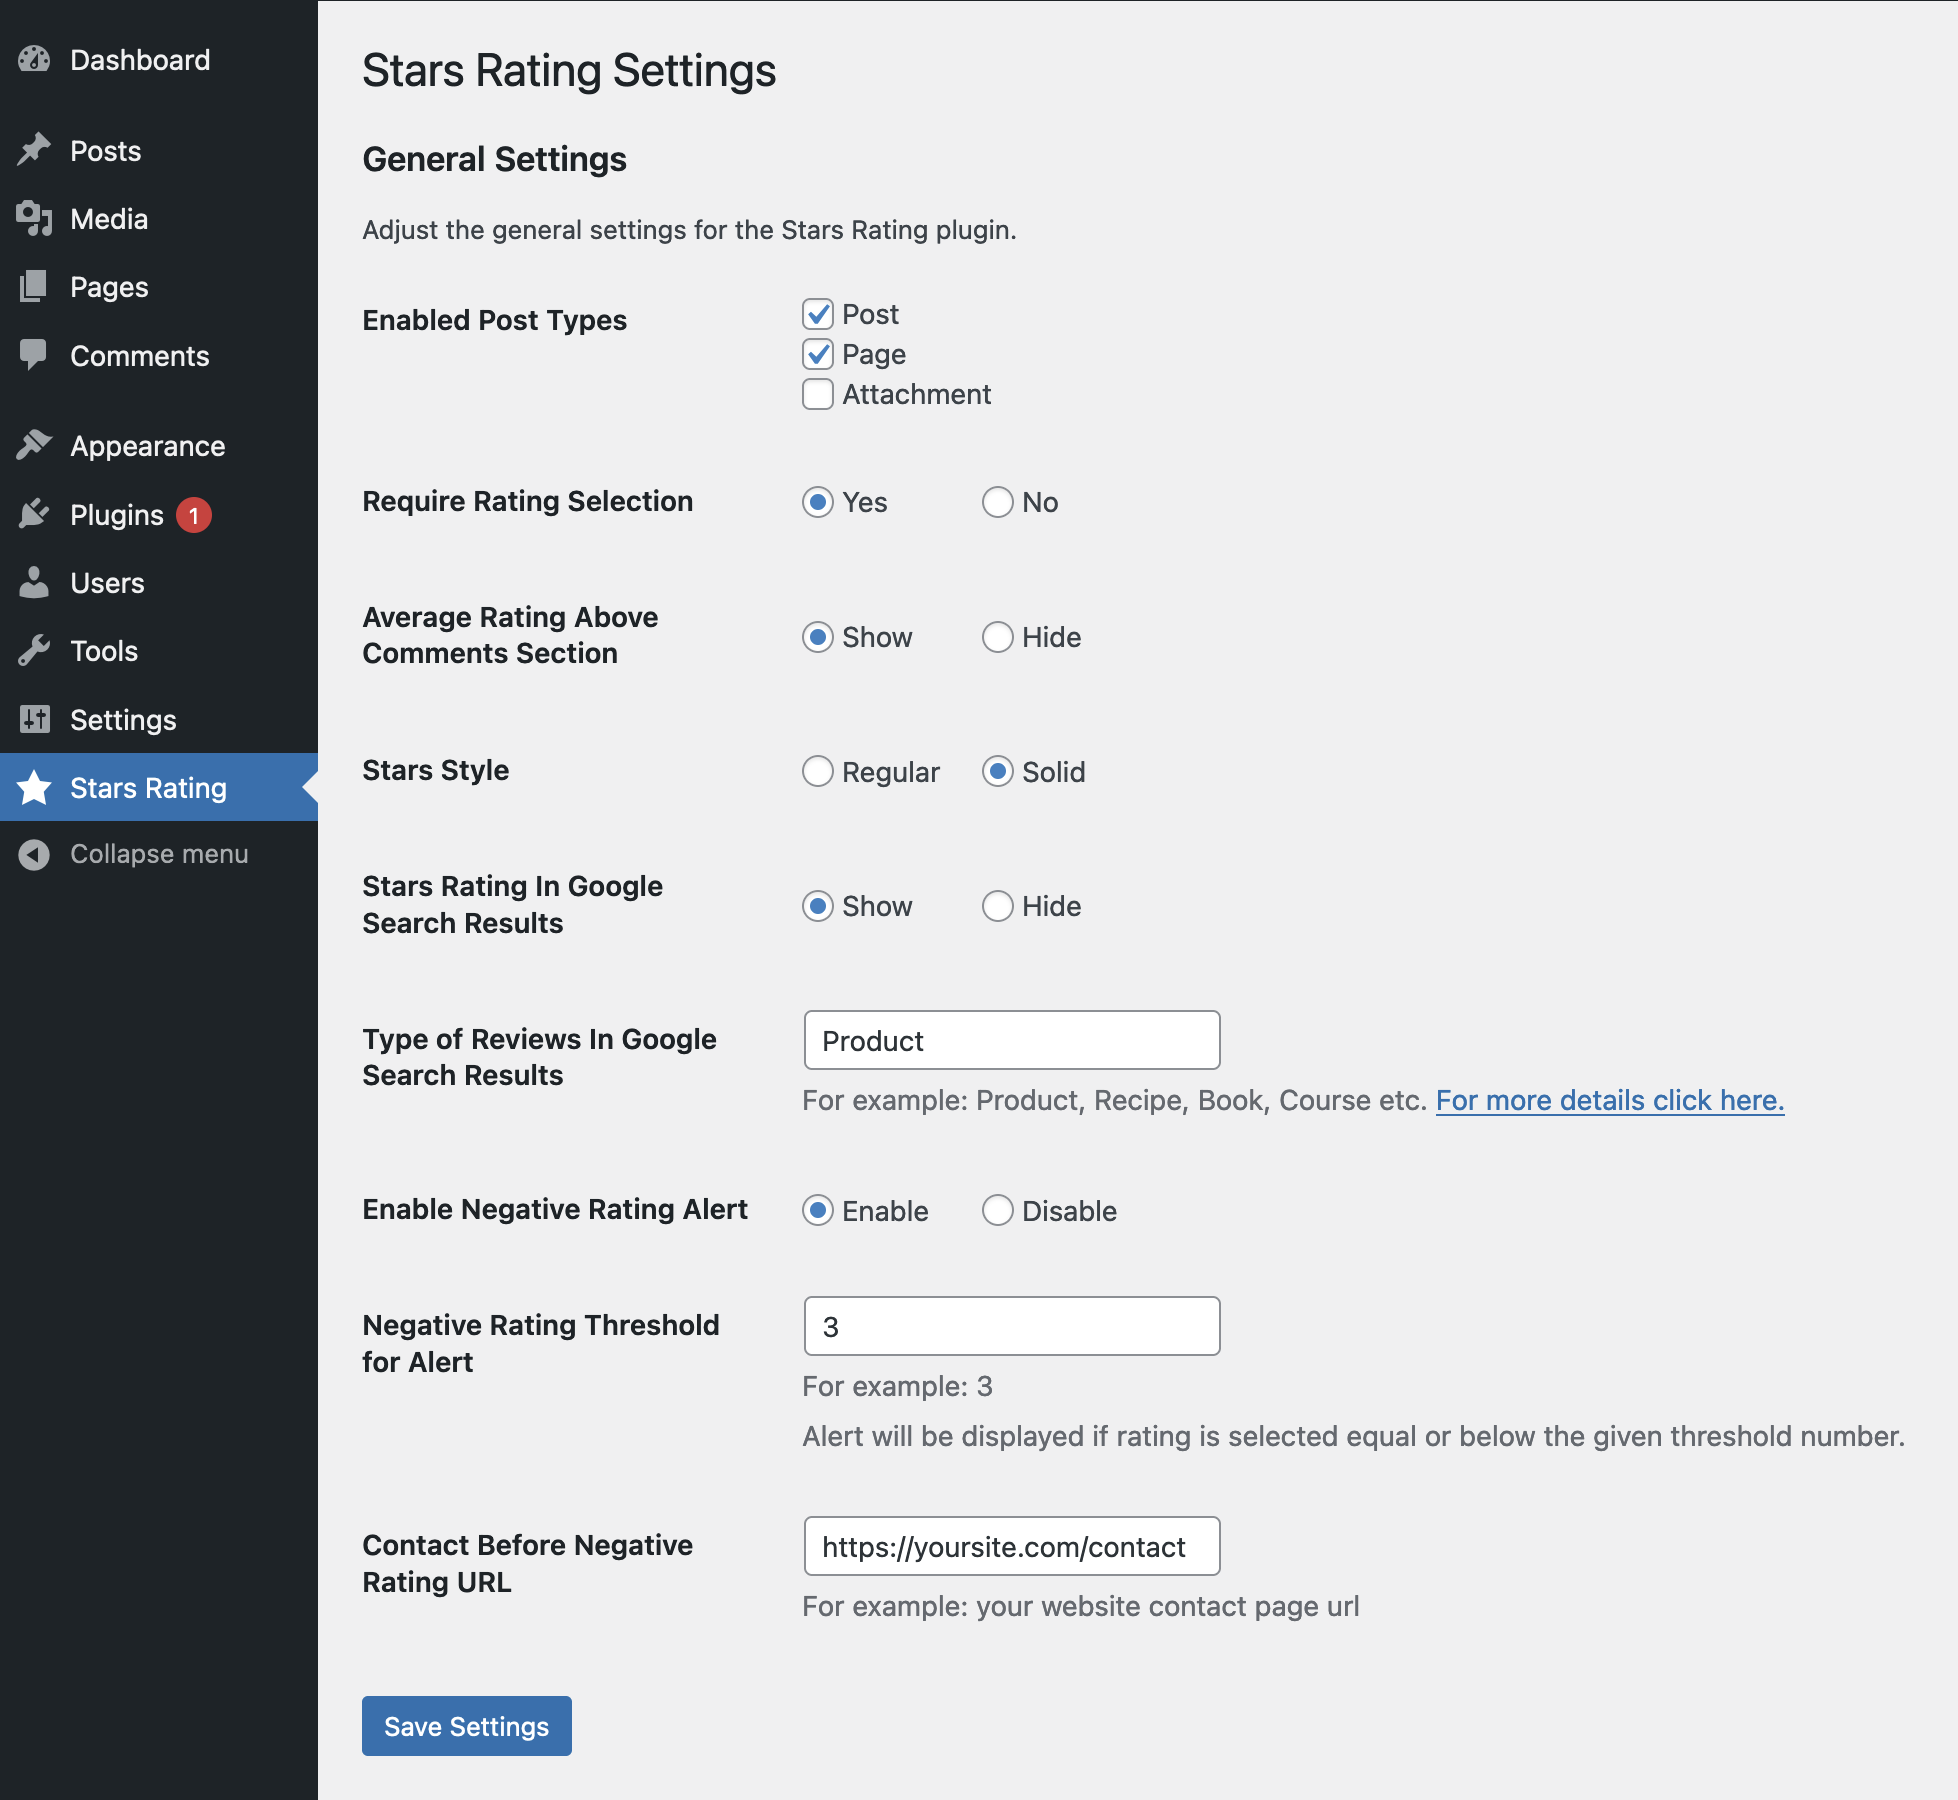
Task: Select Show for Google Search Results stars
Action: 818,906
